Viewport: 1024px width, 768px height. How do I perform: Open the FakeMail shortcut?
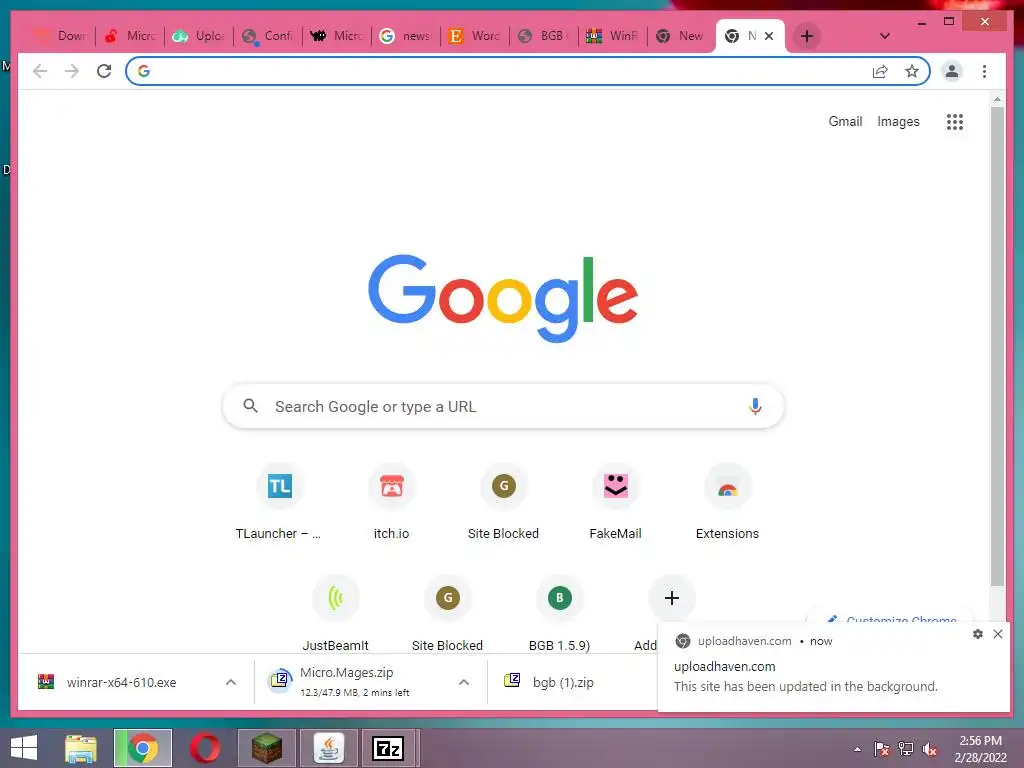(615, 503)
